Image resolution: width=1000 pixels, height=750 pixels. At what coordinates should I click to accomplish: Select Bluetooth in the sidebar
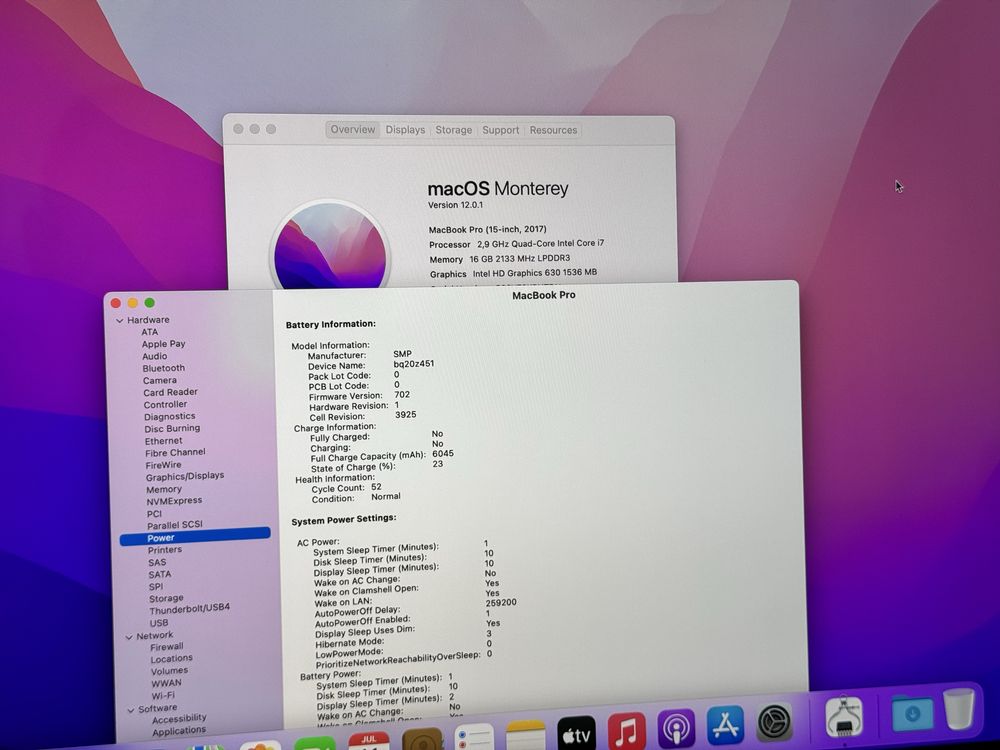coord(163,368)
